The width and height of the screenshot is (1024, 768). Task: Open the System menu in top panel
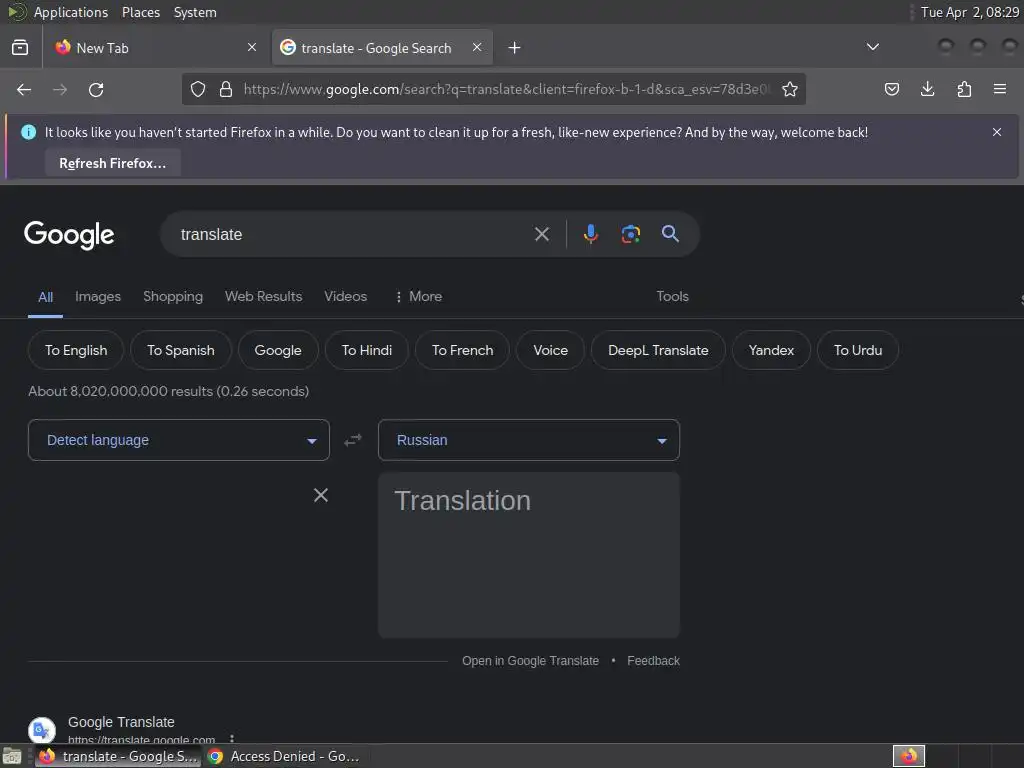tap(195, 12)
